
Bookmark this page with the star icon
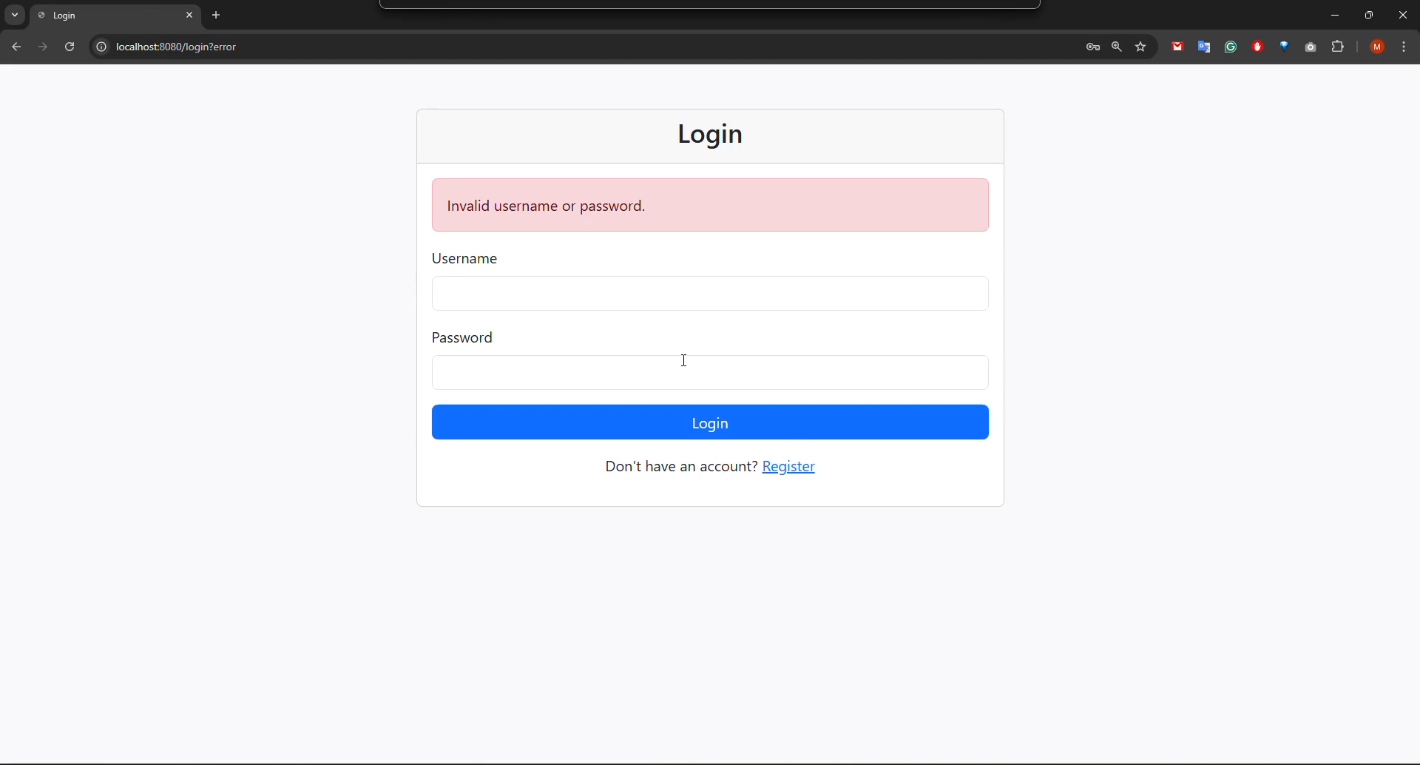point(1141,47)
